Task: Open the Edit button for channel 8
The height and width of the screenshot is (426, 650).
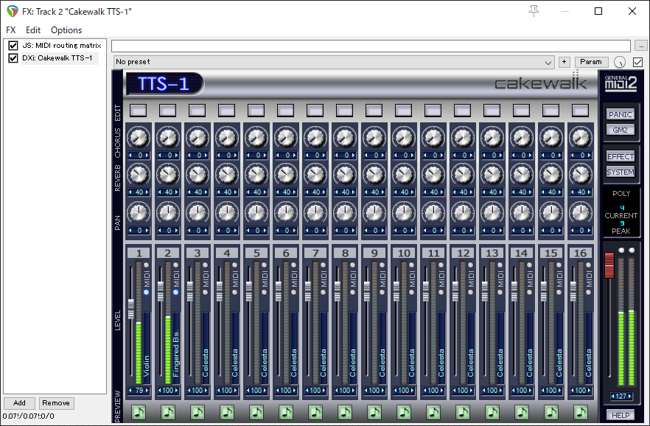Action: (344, 110)
